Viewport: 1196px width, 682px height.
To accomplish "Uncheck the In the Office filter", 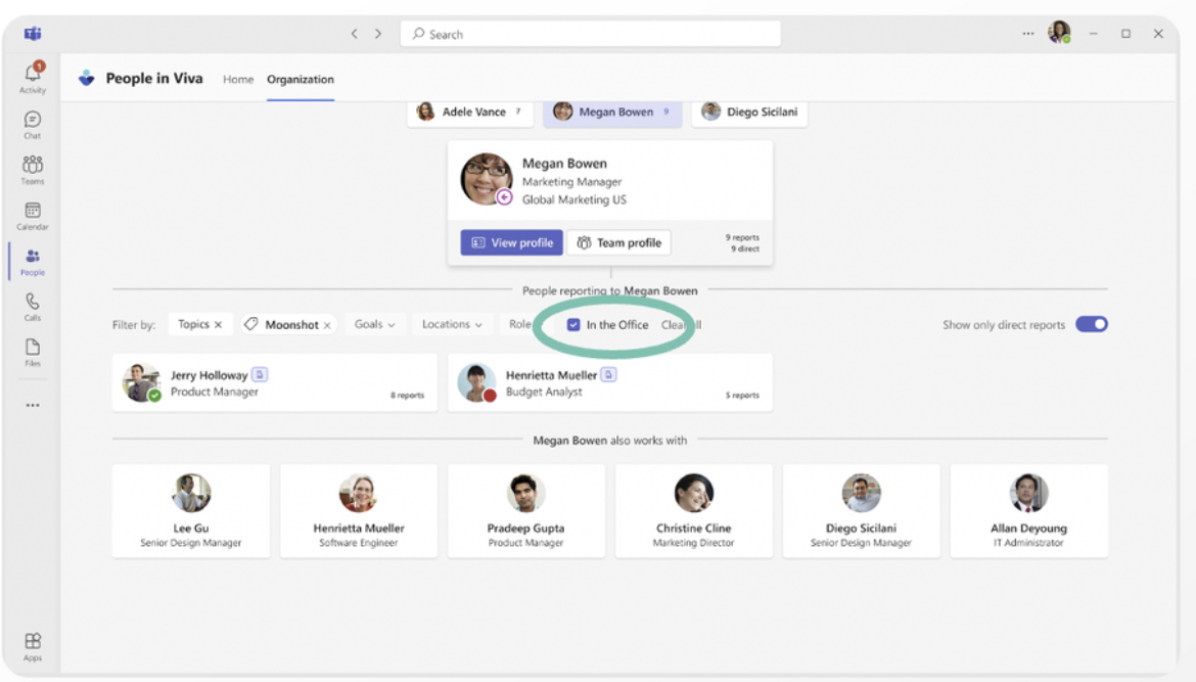I will (x=574, y=324).
